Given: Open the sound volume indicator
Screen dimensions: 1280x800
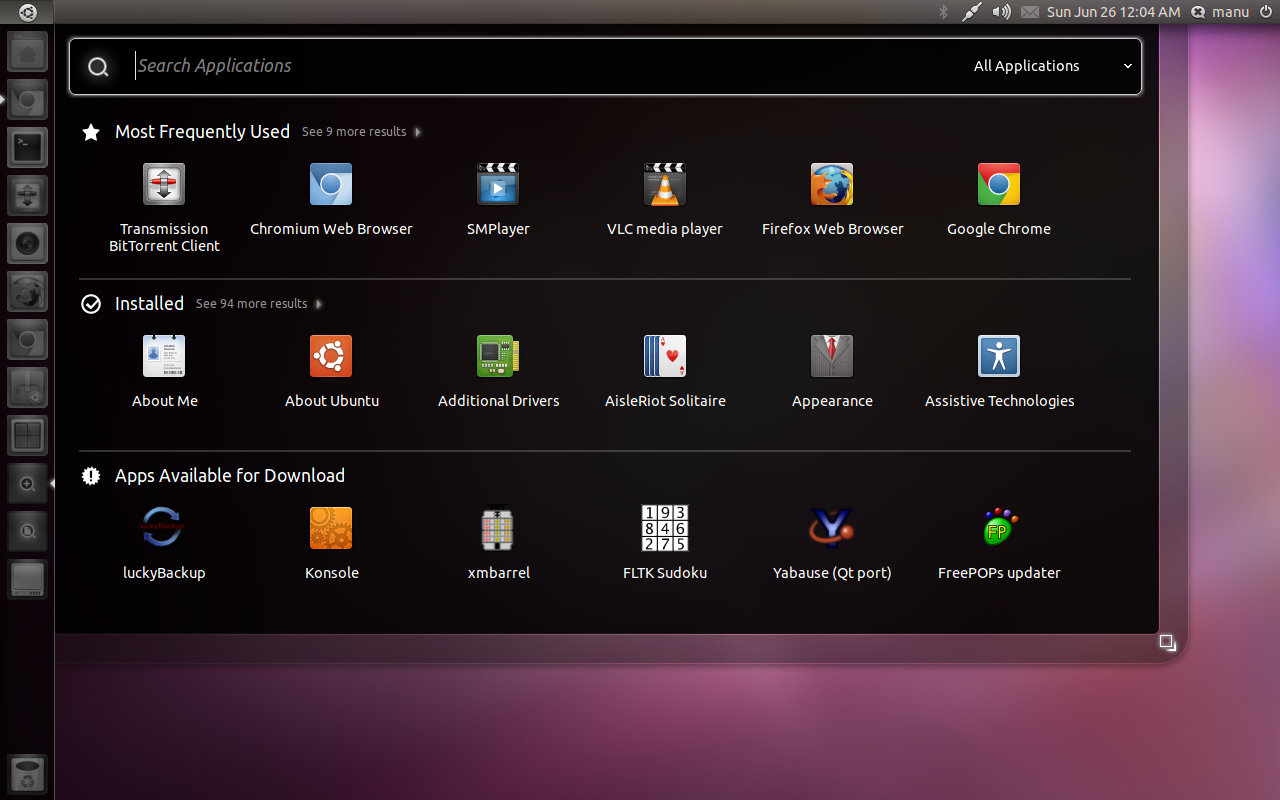Looking at the screenshot, I should pos(1001,12).
